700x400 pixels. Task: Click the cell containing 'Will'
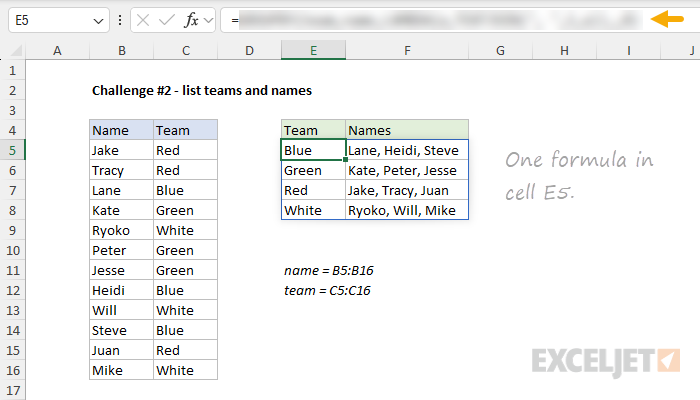[121, 310]
